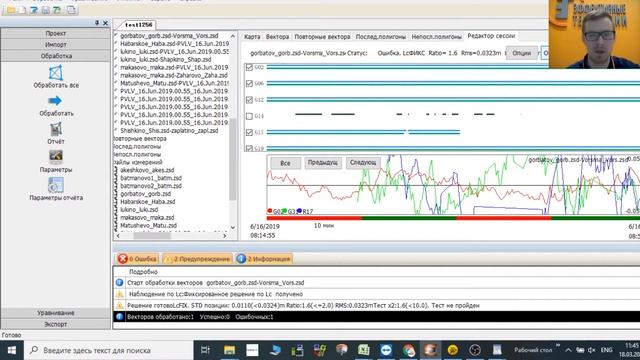This screenshot has height=360, width=640.
Task: Expand the 'Уравнивание' panel section
Action: point(56,313)
